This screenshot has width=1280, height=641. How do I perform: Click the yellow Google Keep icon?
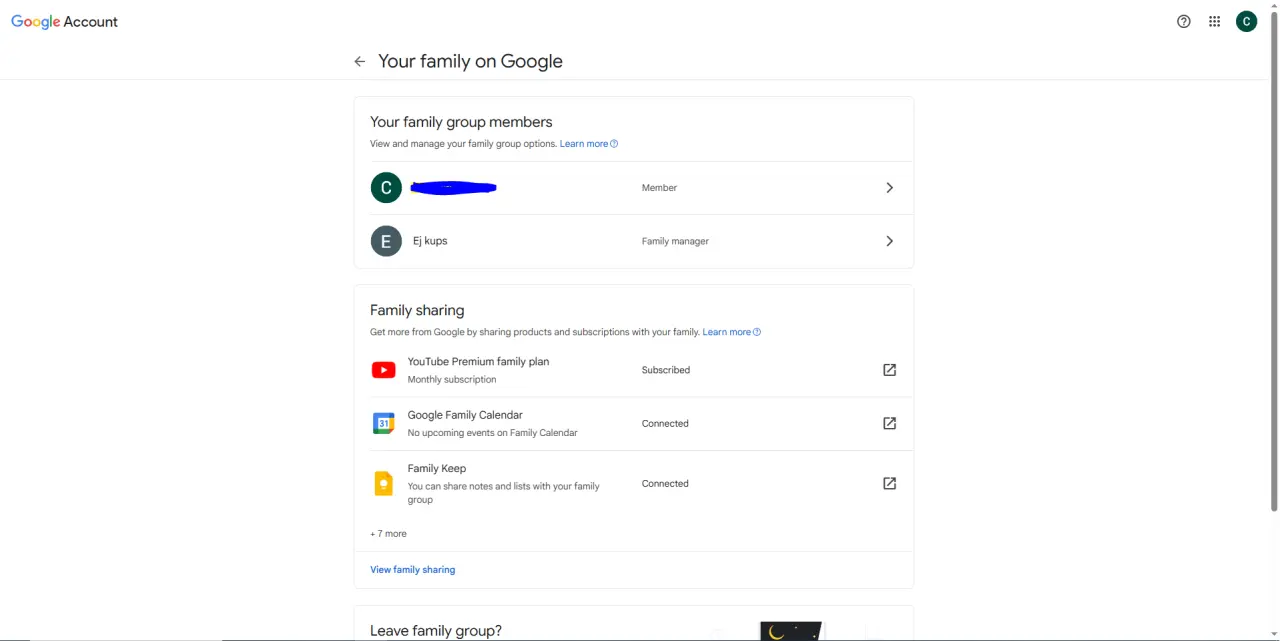pos(383,484)
